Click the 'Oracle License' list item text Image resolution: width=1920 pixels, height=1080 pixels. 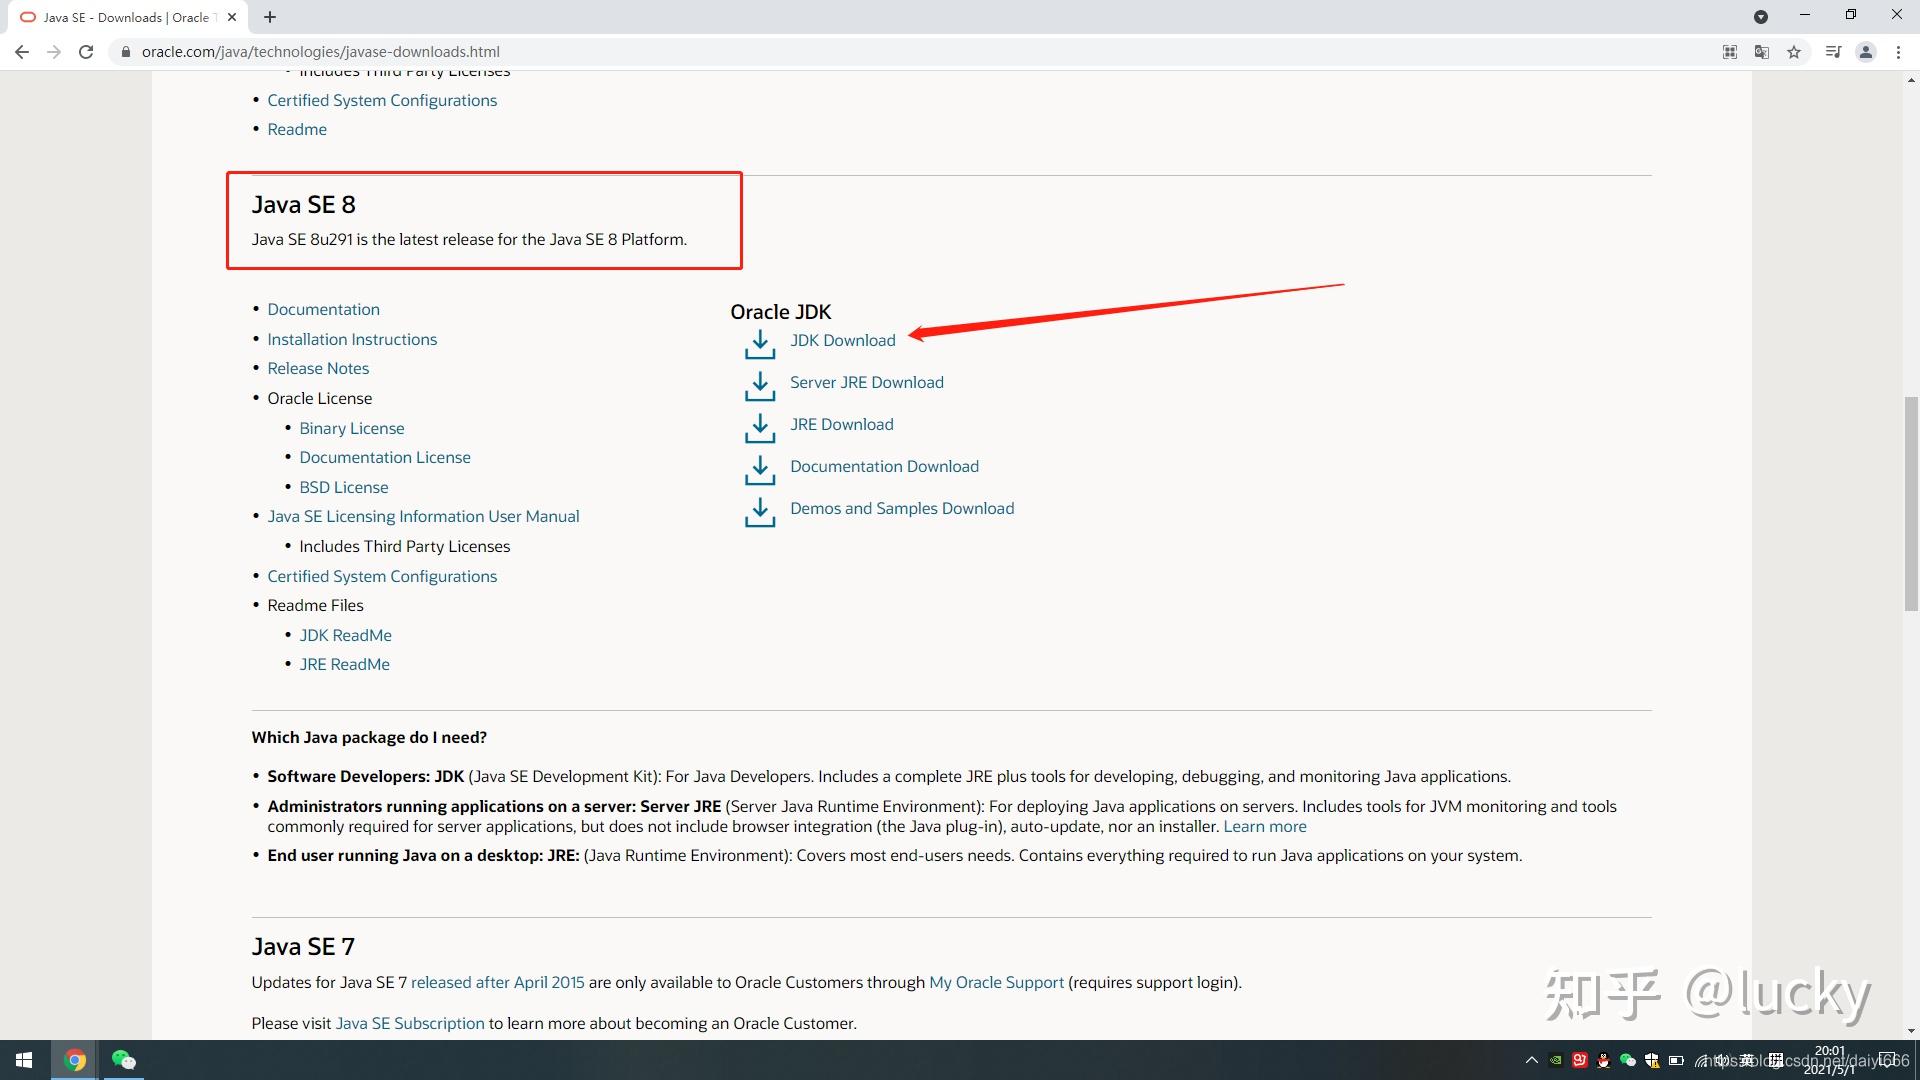coord(319,398)
